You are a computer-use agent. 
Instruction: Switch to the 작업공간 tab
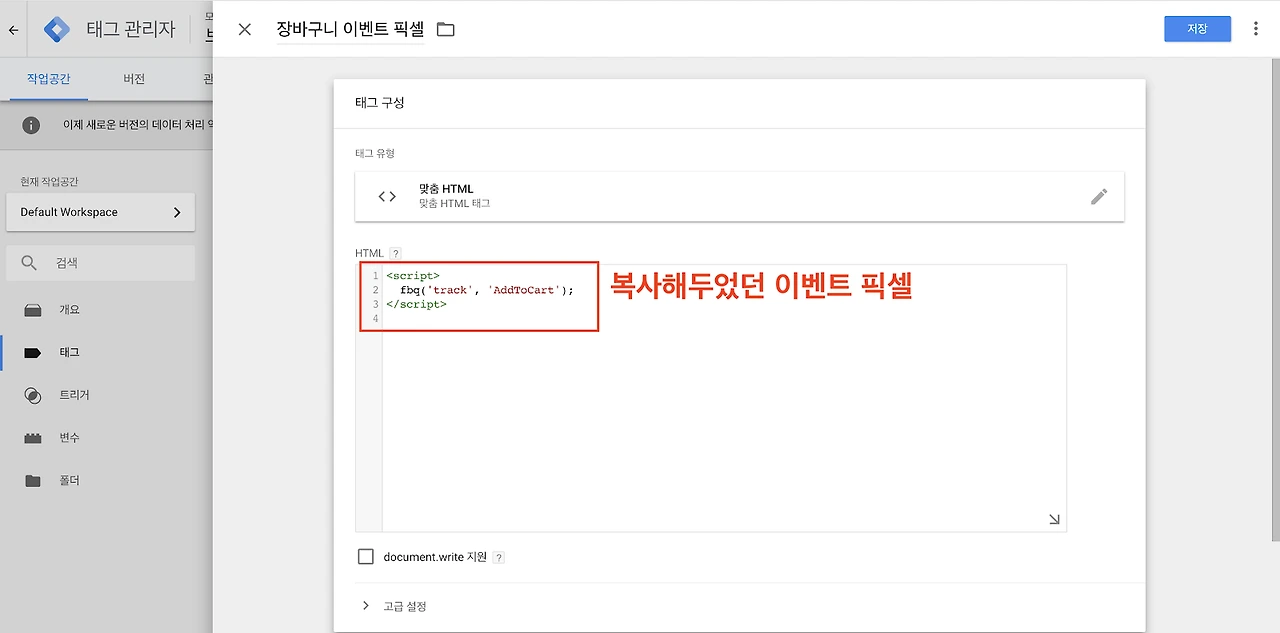pyautogui.click(x=49, y=79)
